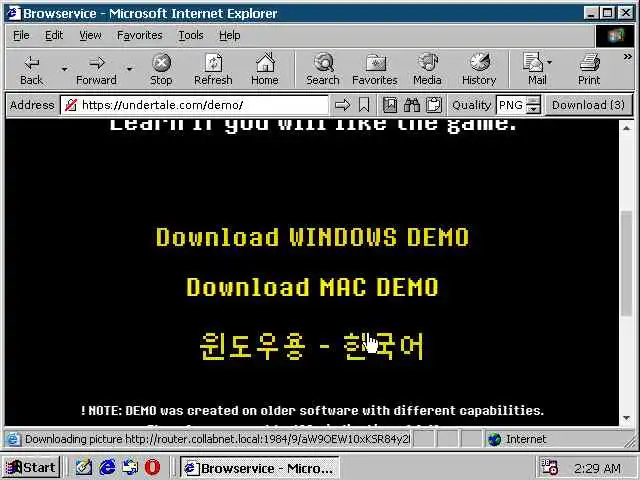640x480 pixels.
Task: Click the Go arrow beside address bar
Action: point(342,105)
